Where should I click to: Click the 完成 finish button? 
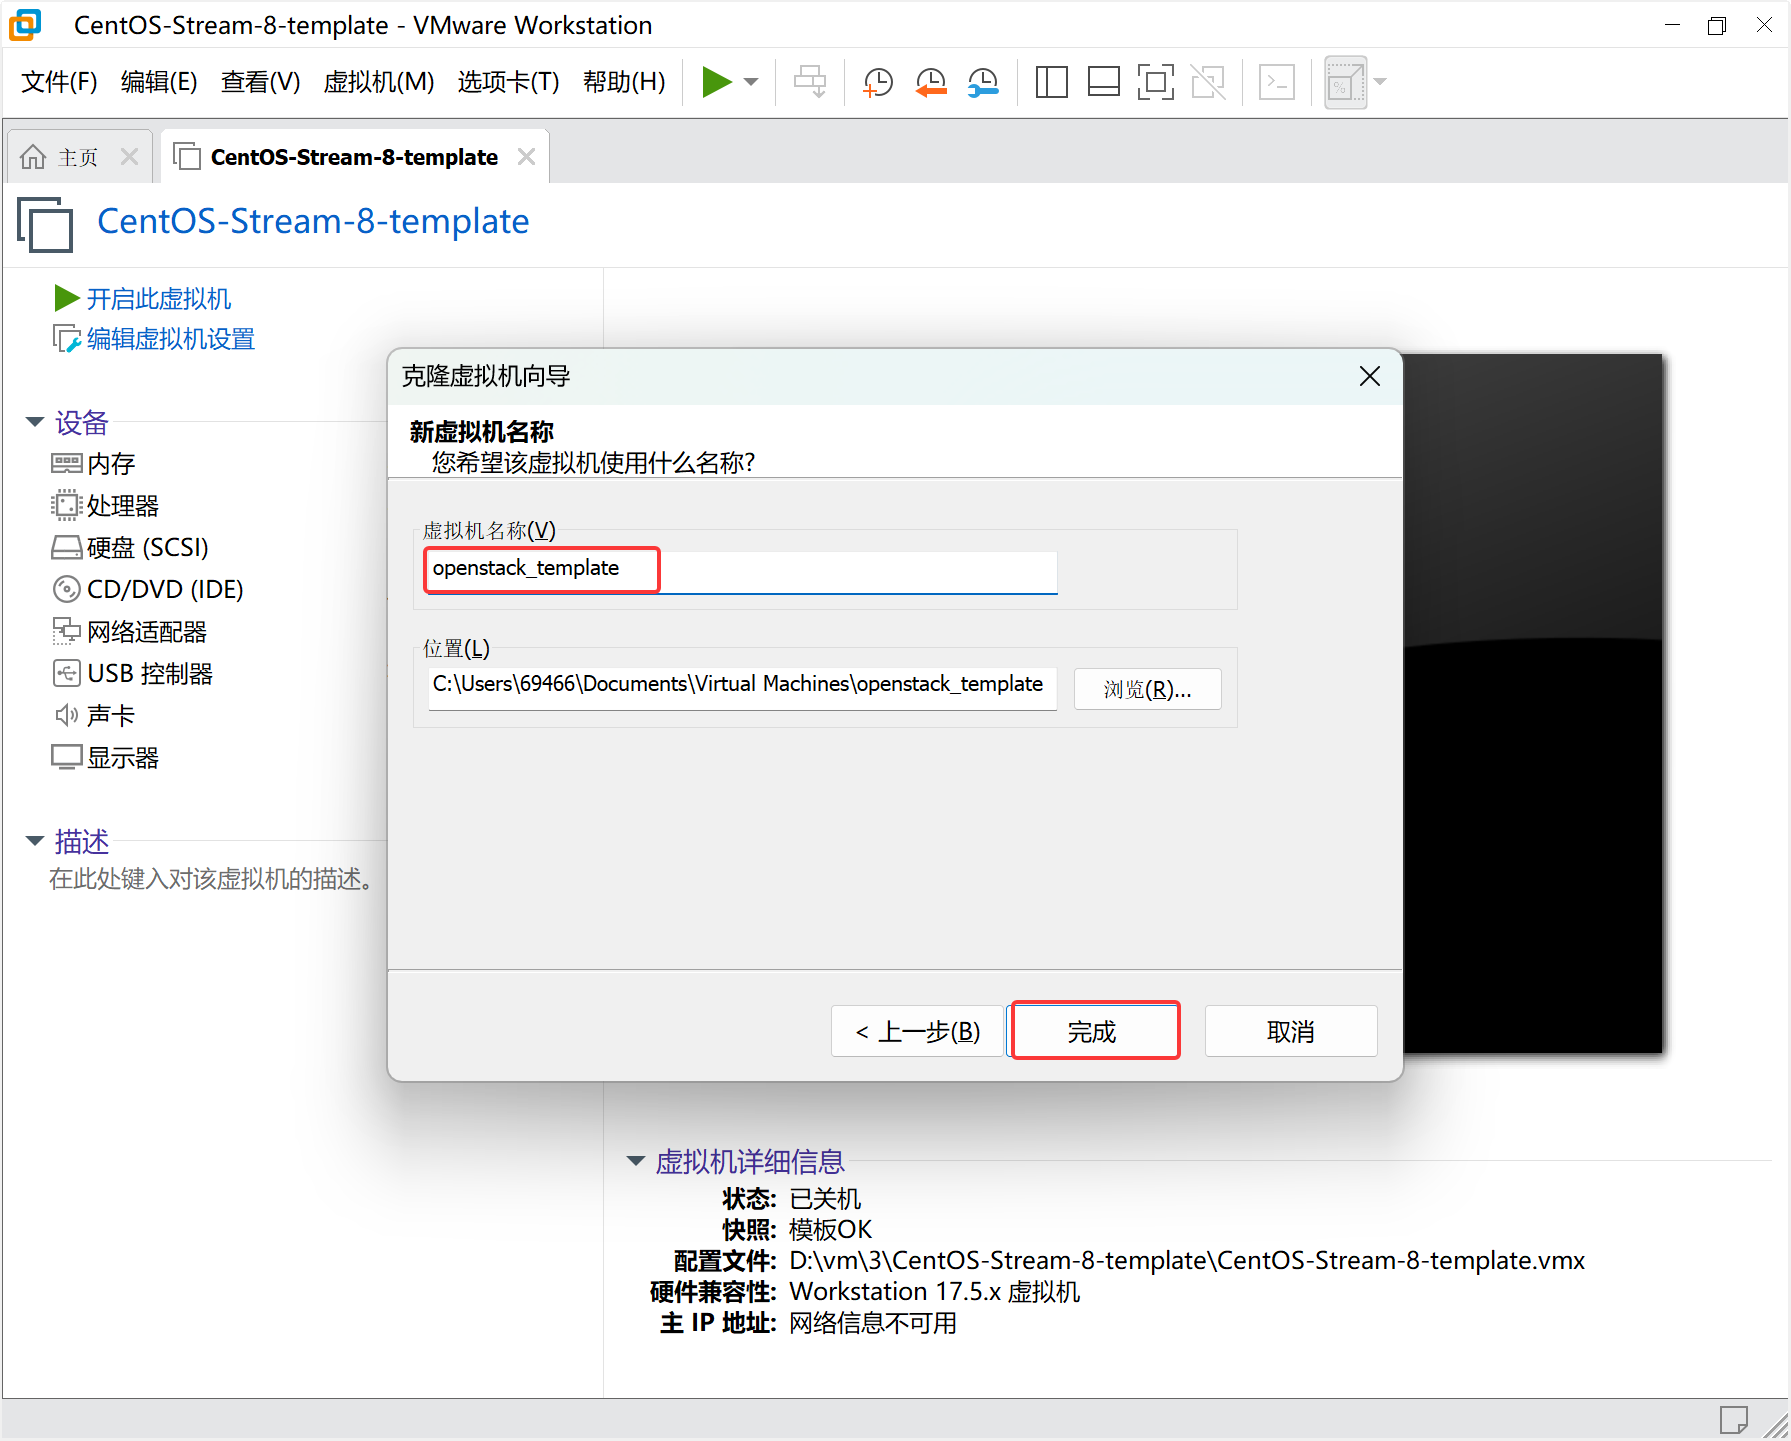1095,1031
